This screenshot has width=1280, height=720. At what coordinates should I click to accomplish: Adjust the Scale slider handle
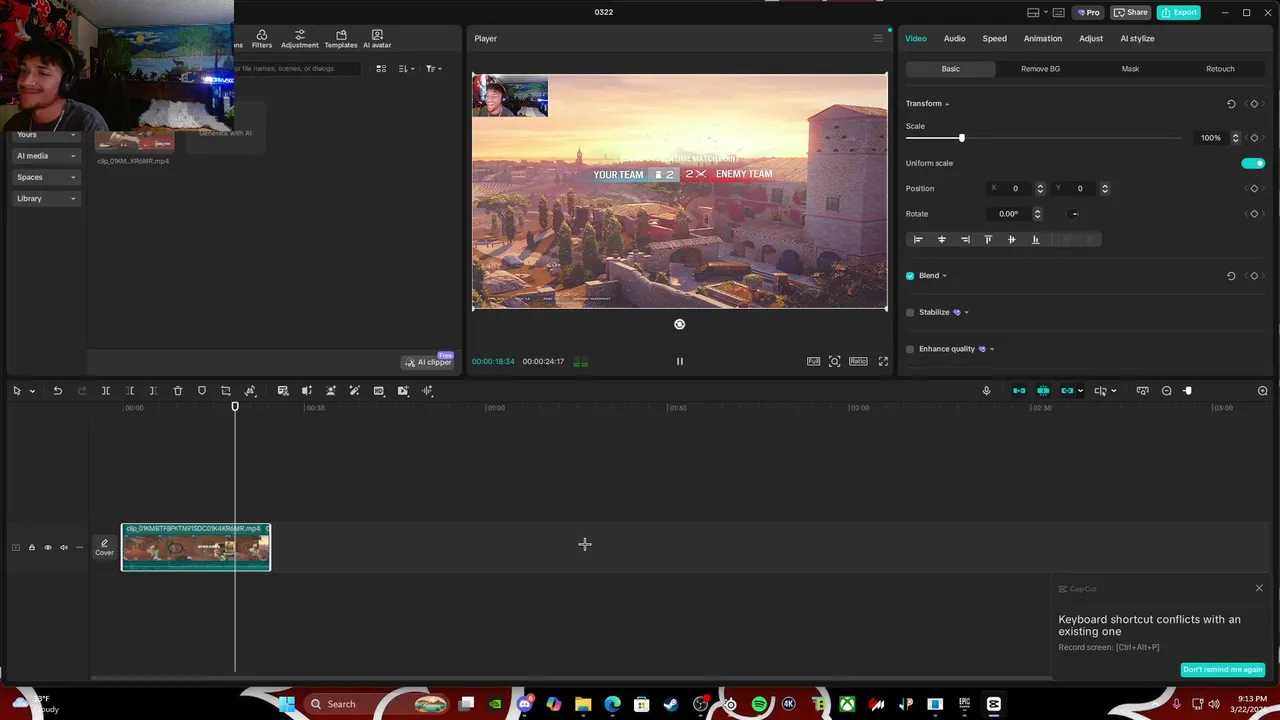pyautogui.click(x=962, y=138)
